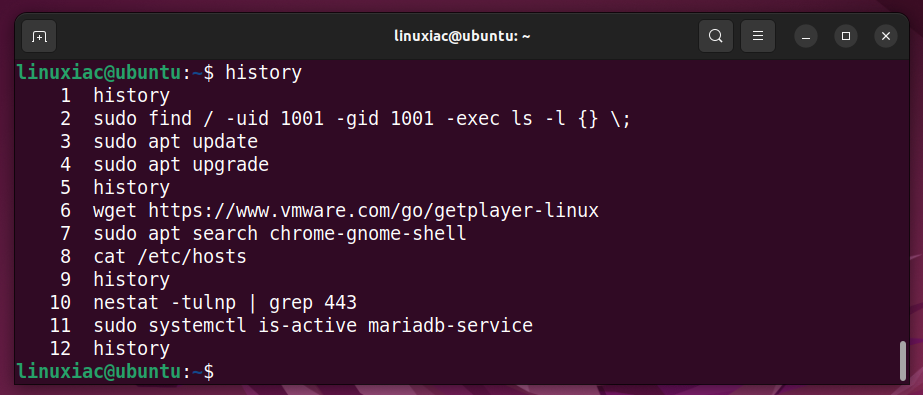Maximize the terminal window
The height and width of the screenshot is (395, 923).
coord(846,36)
